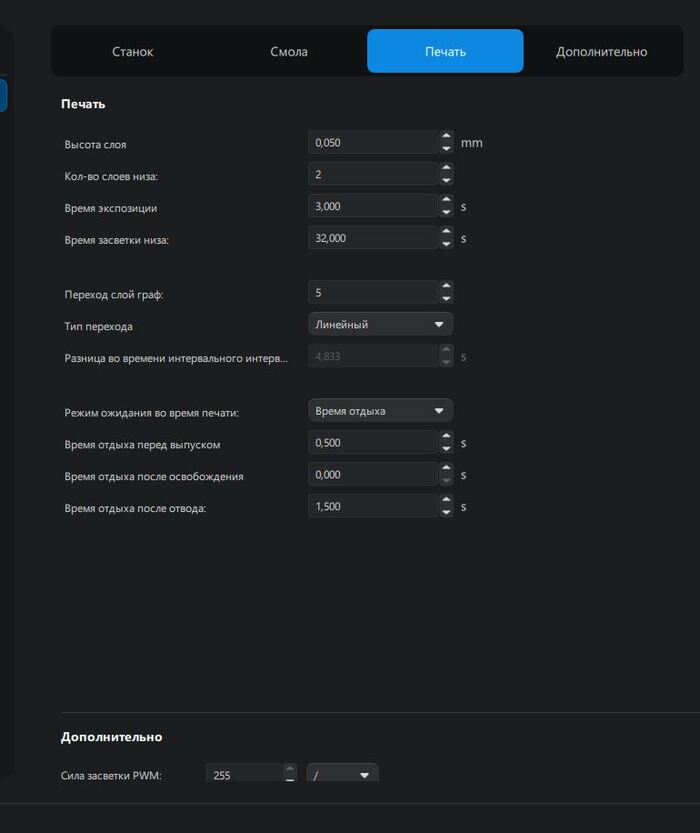700x833 pixels.
Task: Go to the Дополнительно tab
Action: tap(601, 51)
